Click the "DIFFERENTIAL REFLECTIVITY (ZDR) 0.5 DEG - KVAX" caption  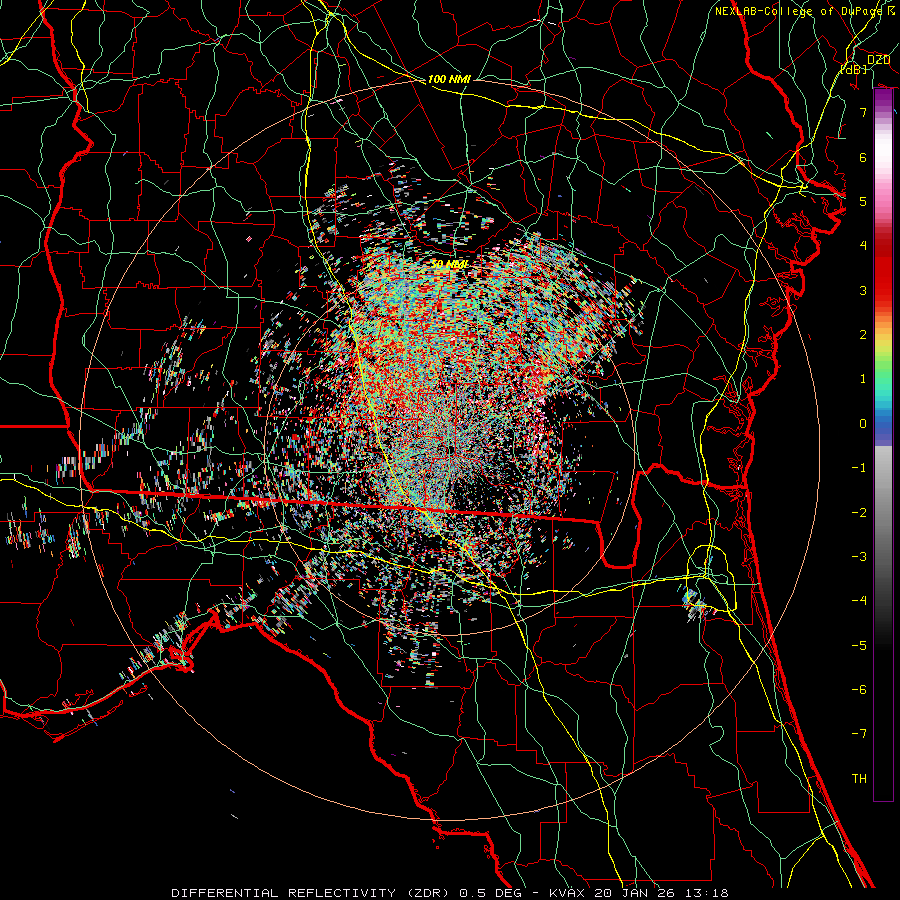tap(378, 893)
